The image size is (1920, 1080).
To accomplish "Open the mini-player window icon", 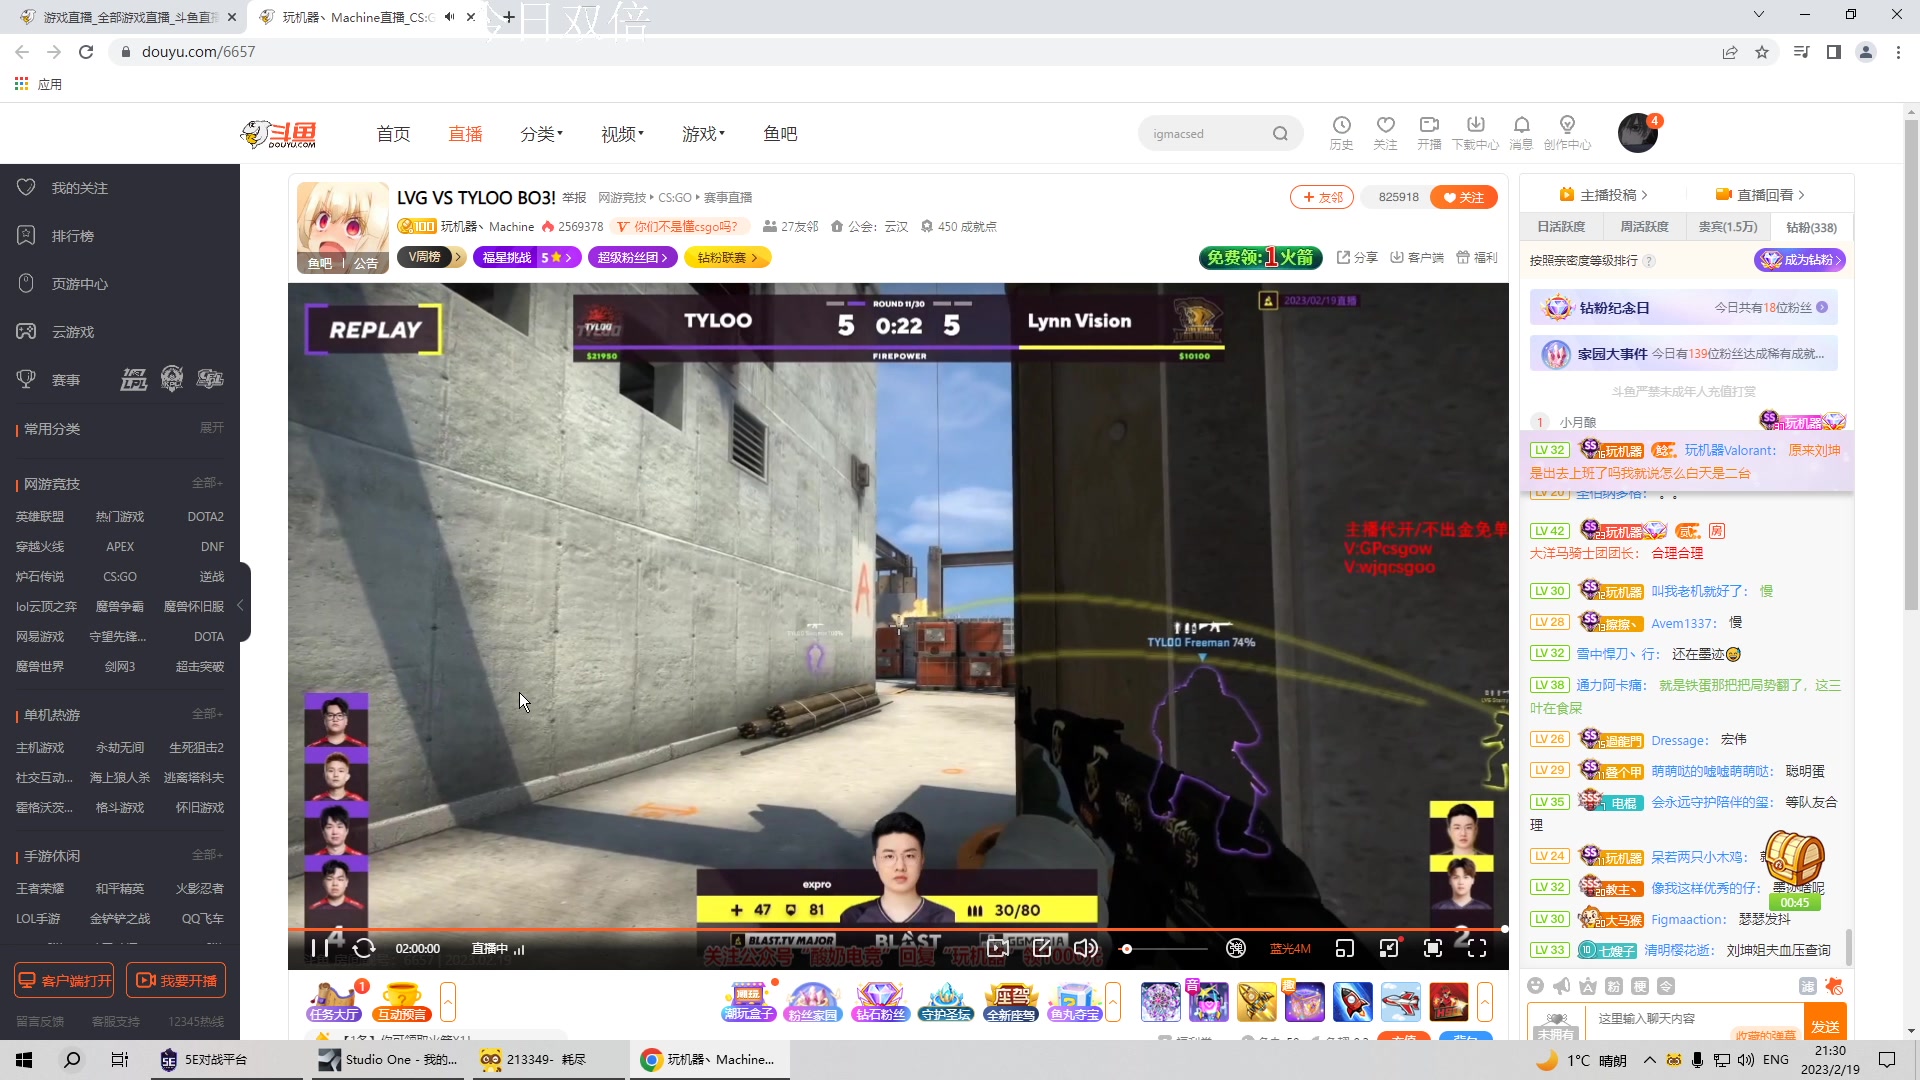I will pyautogui.click(x=1345, y=948).
